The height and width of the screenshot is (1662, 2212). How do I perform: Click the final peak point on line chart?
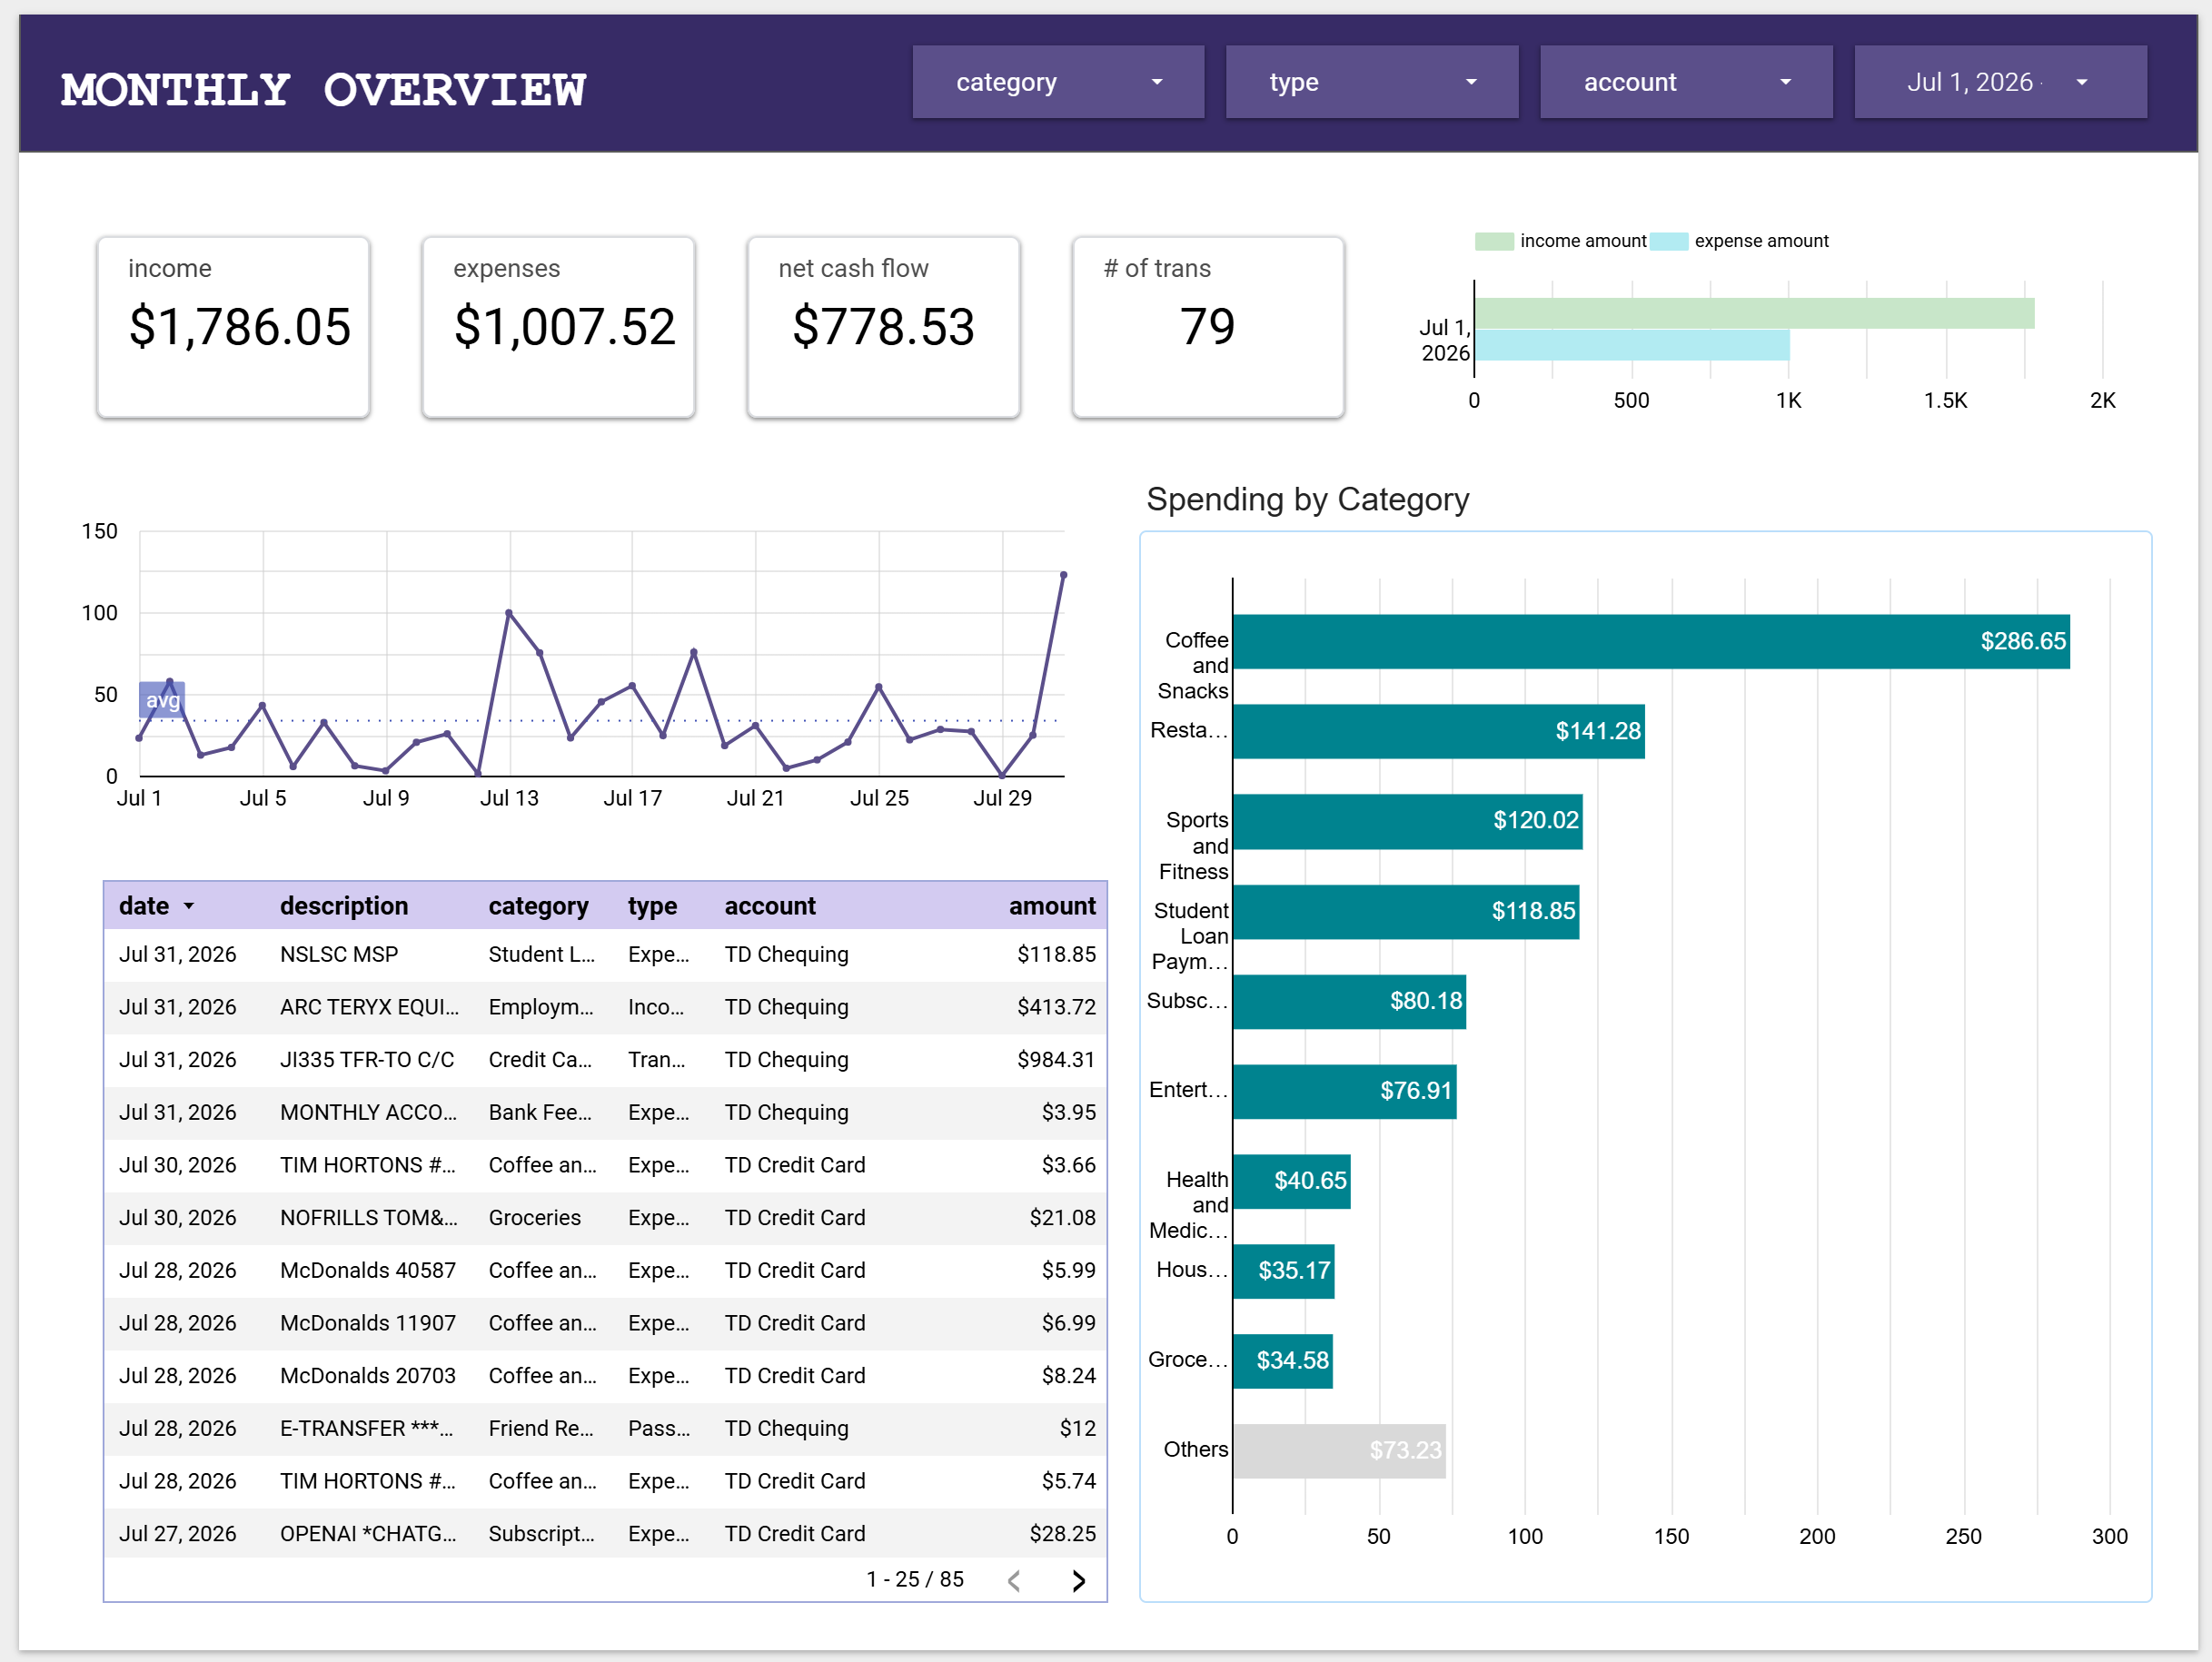pos(1063,575)
